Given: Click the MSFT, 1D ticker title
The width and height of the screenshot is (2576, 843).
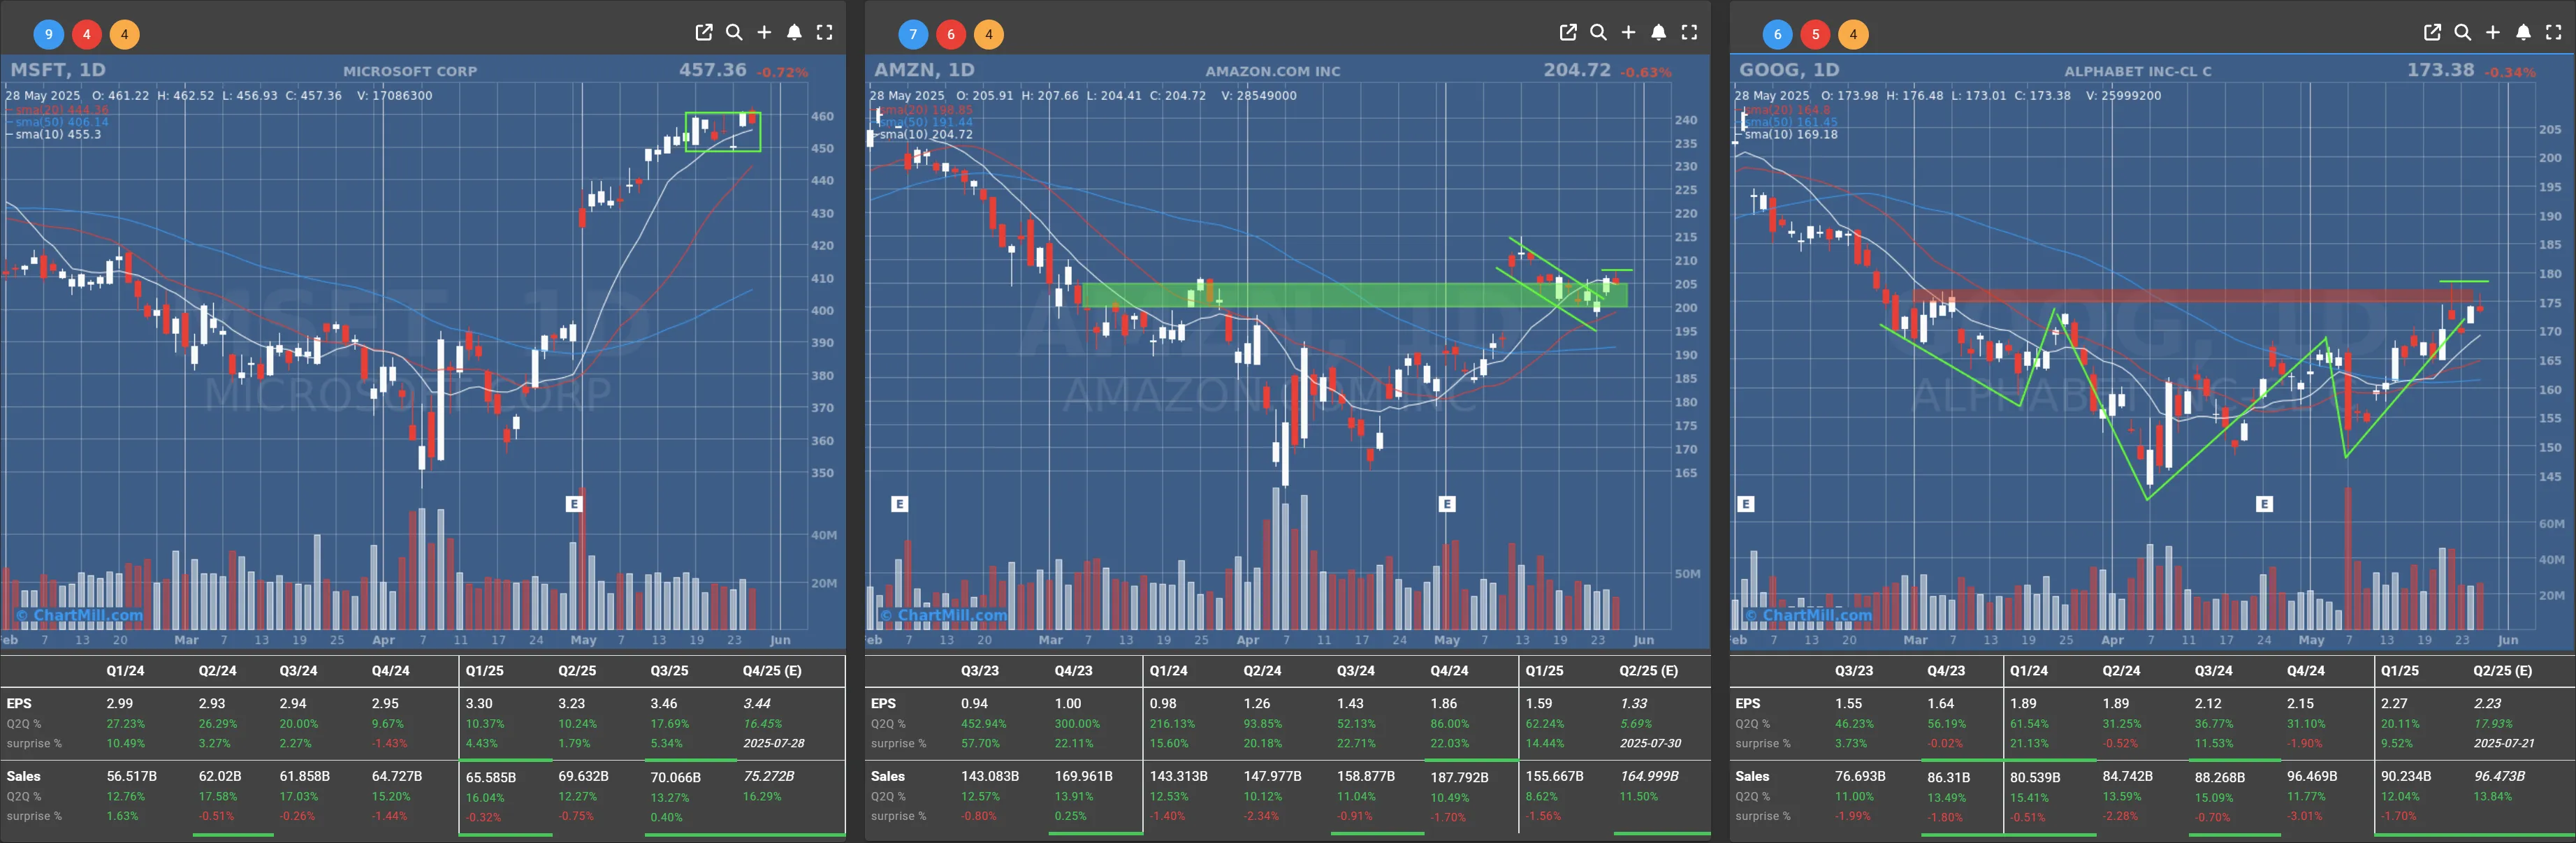Looking at the screenshot, I should point(58,70).
